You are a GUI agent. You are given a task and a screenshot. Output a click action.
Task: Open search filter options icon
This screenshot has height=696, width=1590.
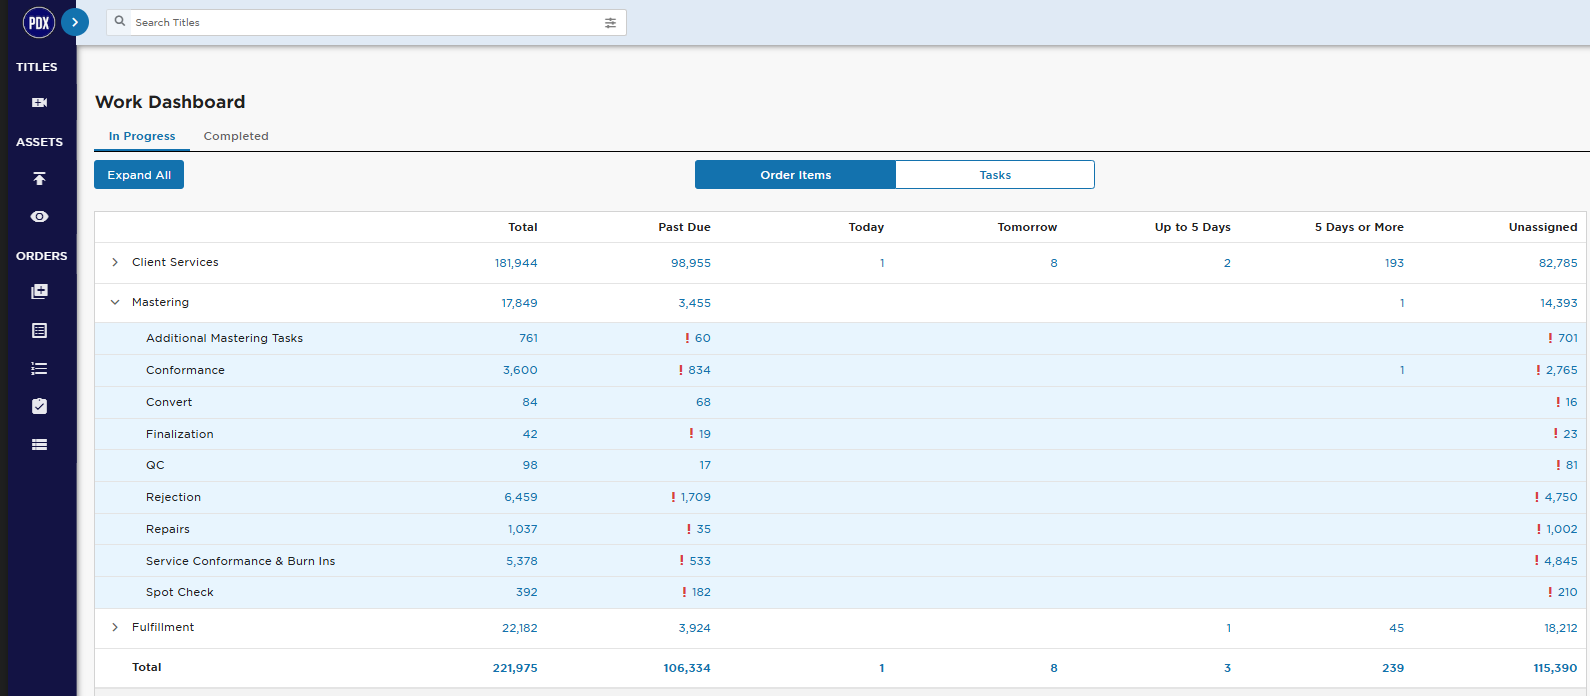[x=610, y=22]
